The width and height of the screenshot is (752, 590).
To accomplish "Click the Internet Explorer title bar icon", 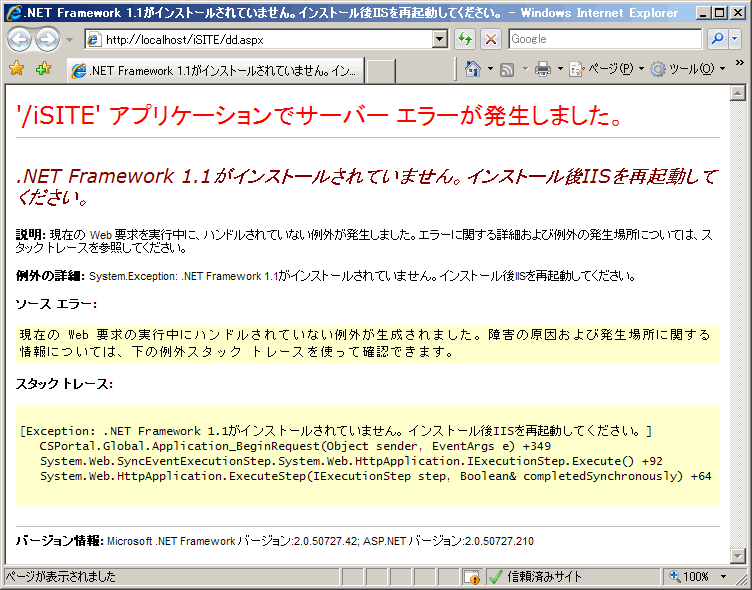I will (14, 12).
